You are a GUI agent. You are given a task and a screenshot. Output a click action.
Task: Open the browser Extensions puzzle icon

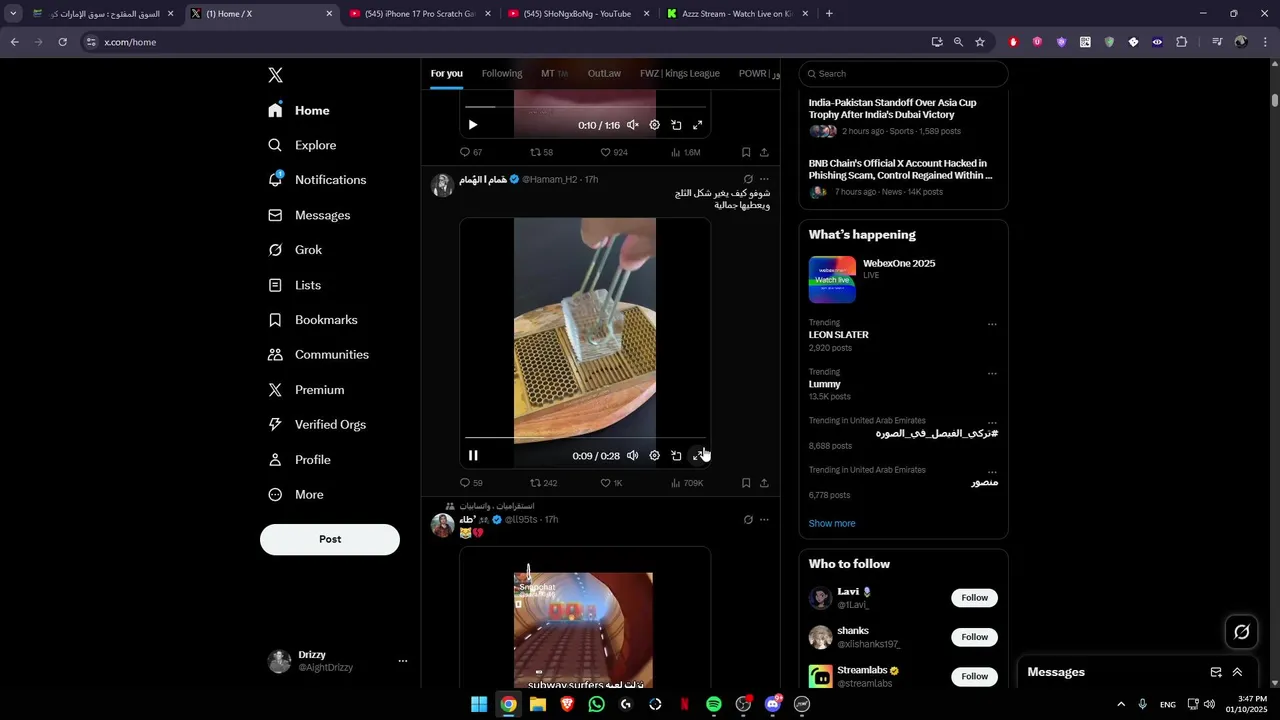tap(1182, 42)
